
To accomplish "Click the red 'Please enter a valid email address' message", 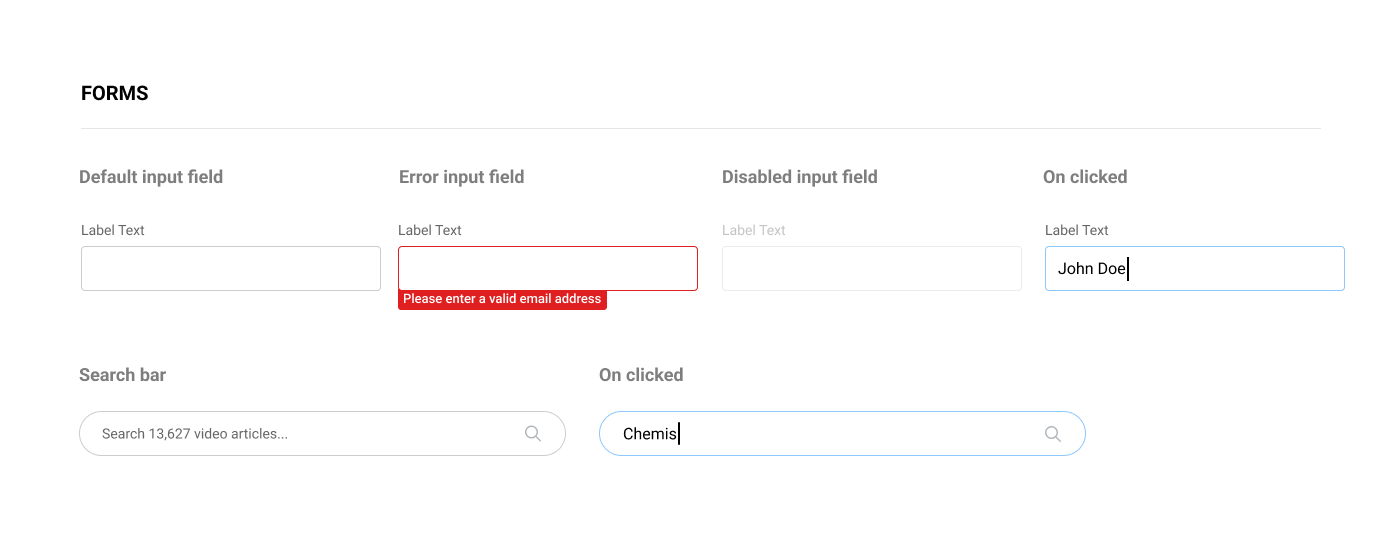I will pos(502,299).
